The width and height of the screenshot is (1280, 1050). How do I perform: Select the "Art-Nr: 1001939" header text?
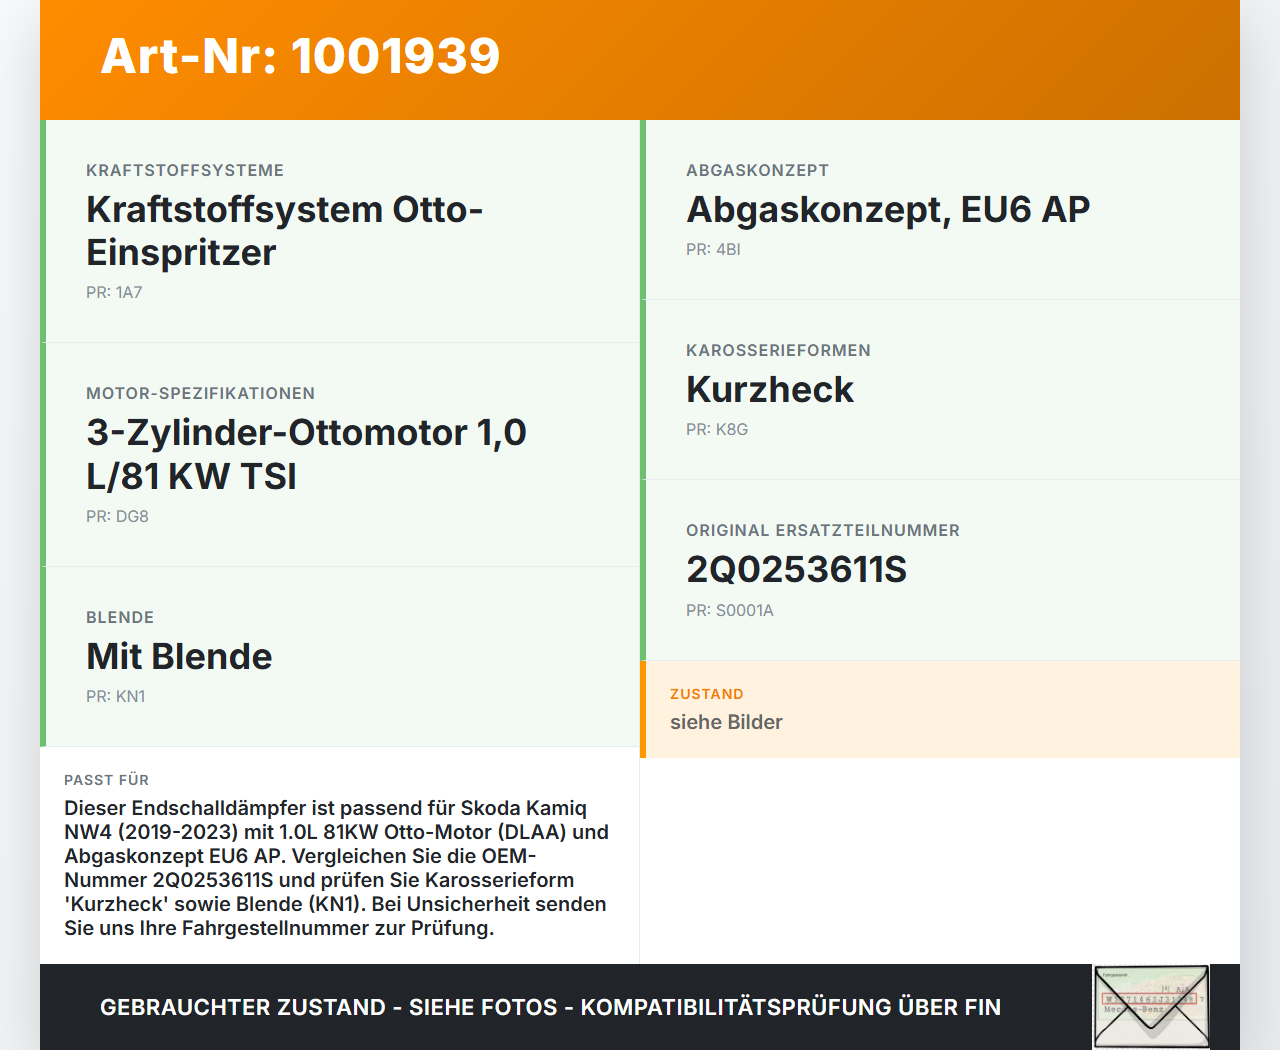click(x=300, y=56)
